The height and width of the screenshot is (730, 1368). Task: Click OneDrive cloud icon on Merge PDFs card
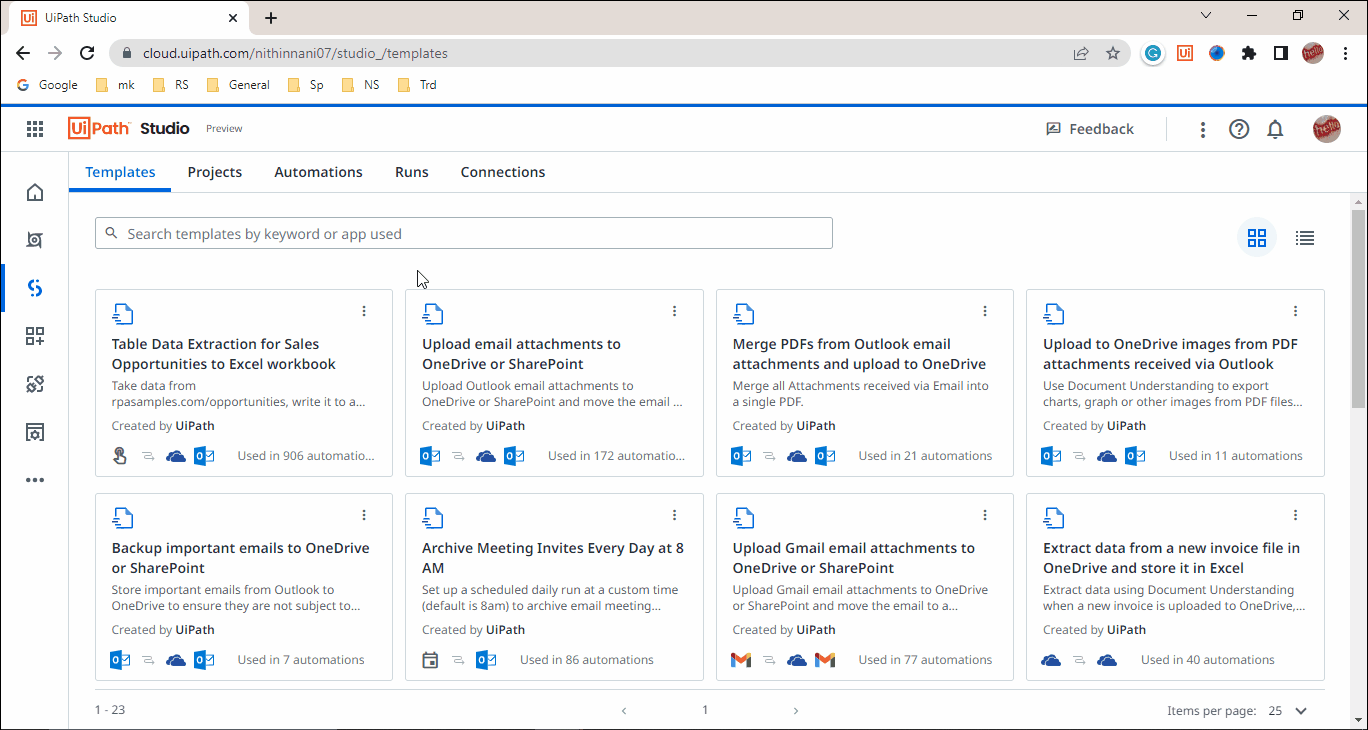[797, 456]
